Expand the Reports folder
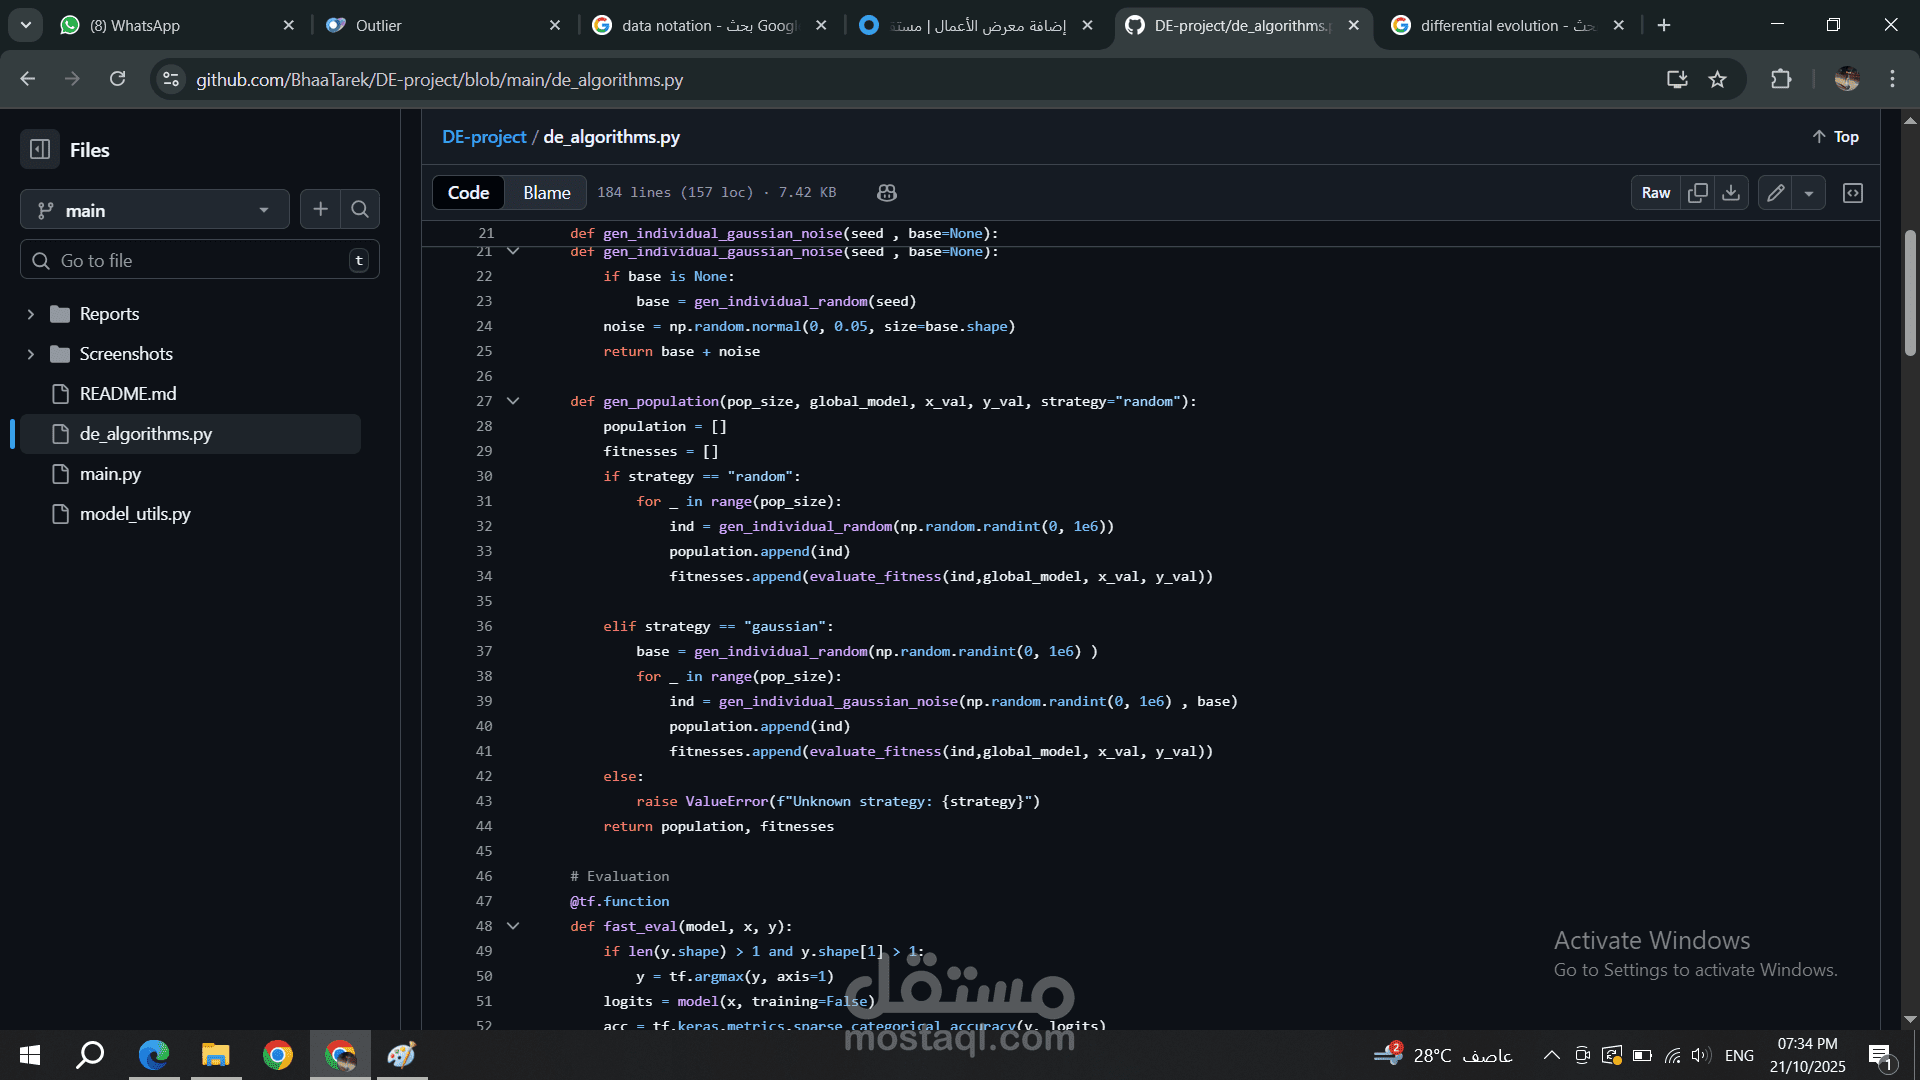 click(31, 314)
